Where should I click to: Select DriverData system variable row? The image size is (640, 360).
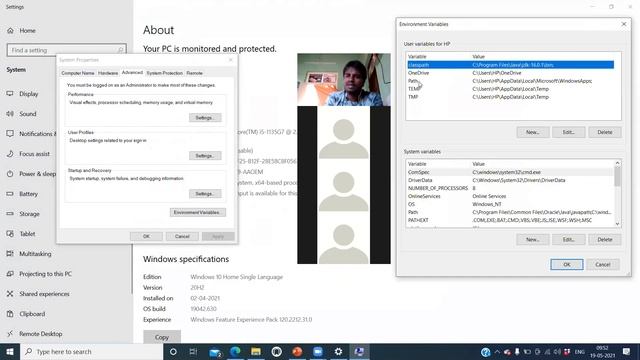click(x=510, y=180)
